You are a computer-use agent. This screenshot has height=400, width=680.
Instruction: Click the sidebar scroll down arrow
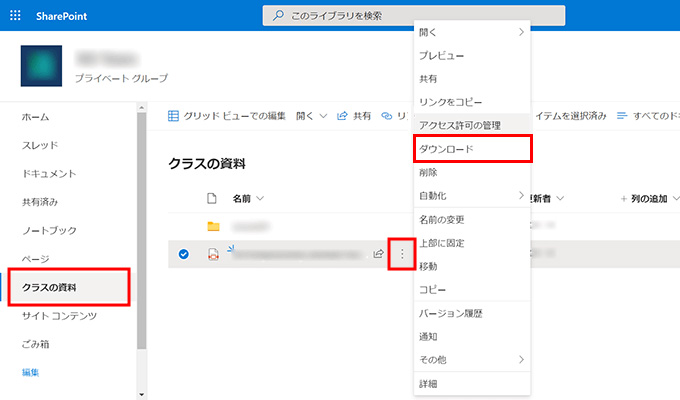141,394
